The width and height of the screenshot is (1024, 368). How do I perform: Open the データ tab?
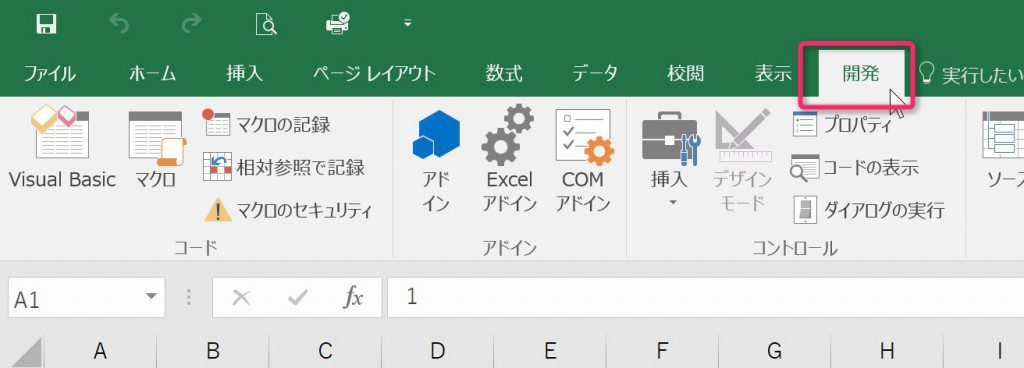(x=595, y=73)
